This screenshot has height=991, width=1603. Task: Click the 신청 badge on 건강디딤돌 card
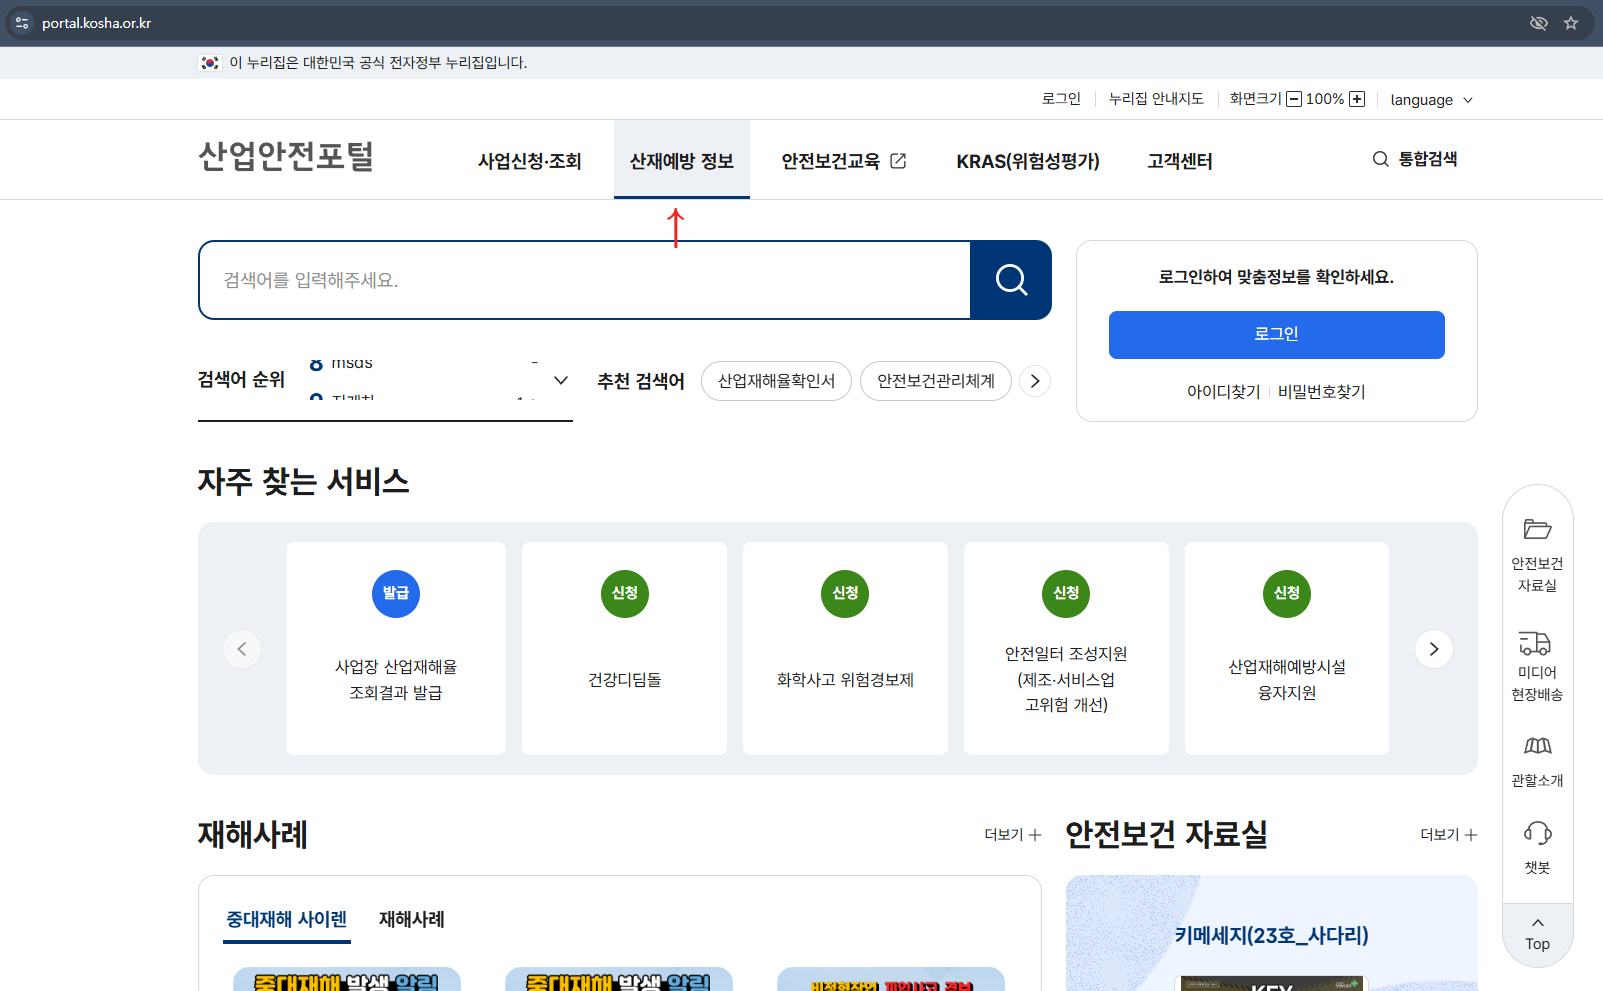[x=625, y=593]
